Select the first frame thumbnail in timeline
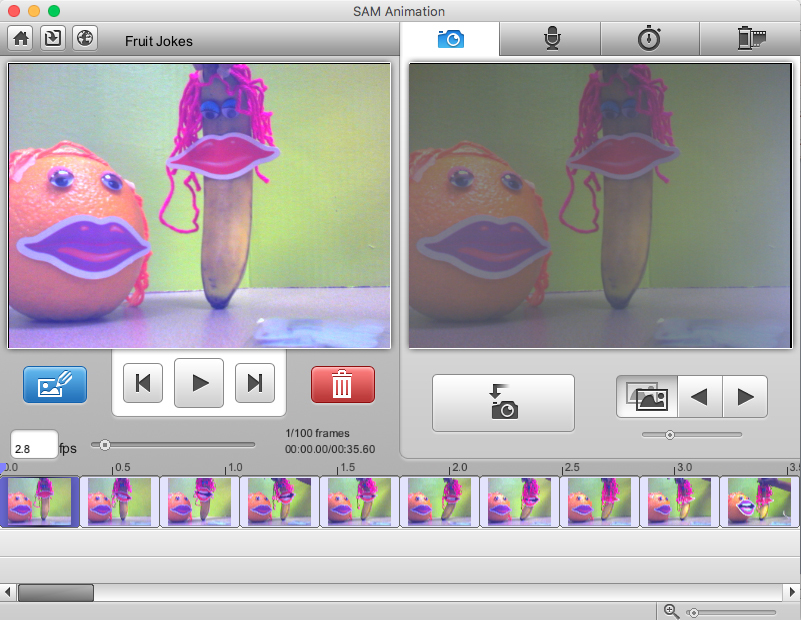The image size is (801, 620). pos(39,502)
